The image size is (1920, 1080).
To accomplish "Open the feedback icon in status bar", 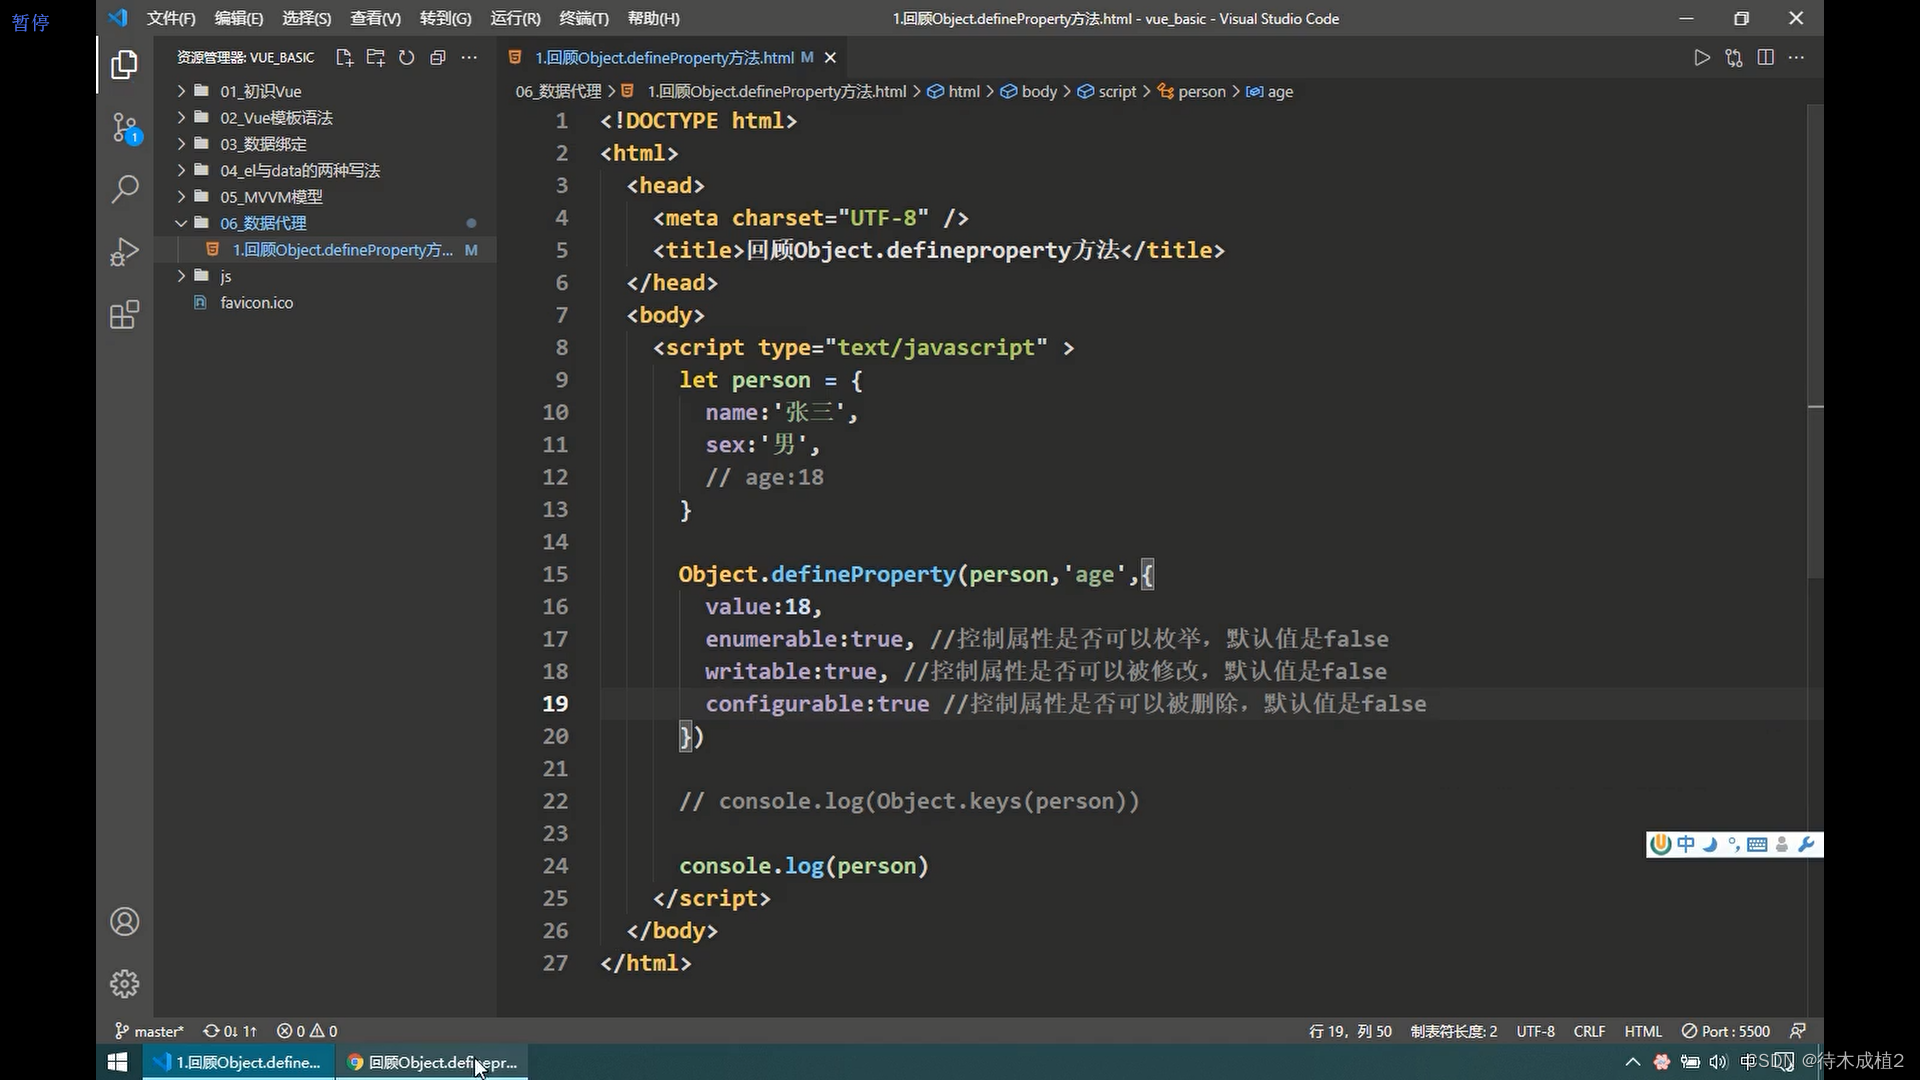I will [x=1798, y=1031].
